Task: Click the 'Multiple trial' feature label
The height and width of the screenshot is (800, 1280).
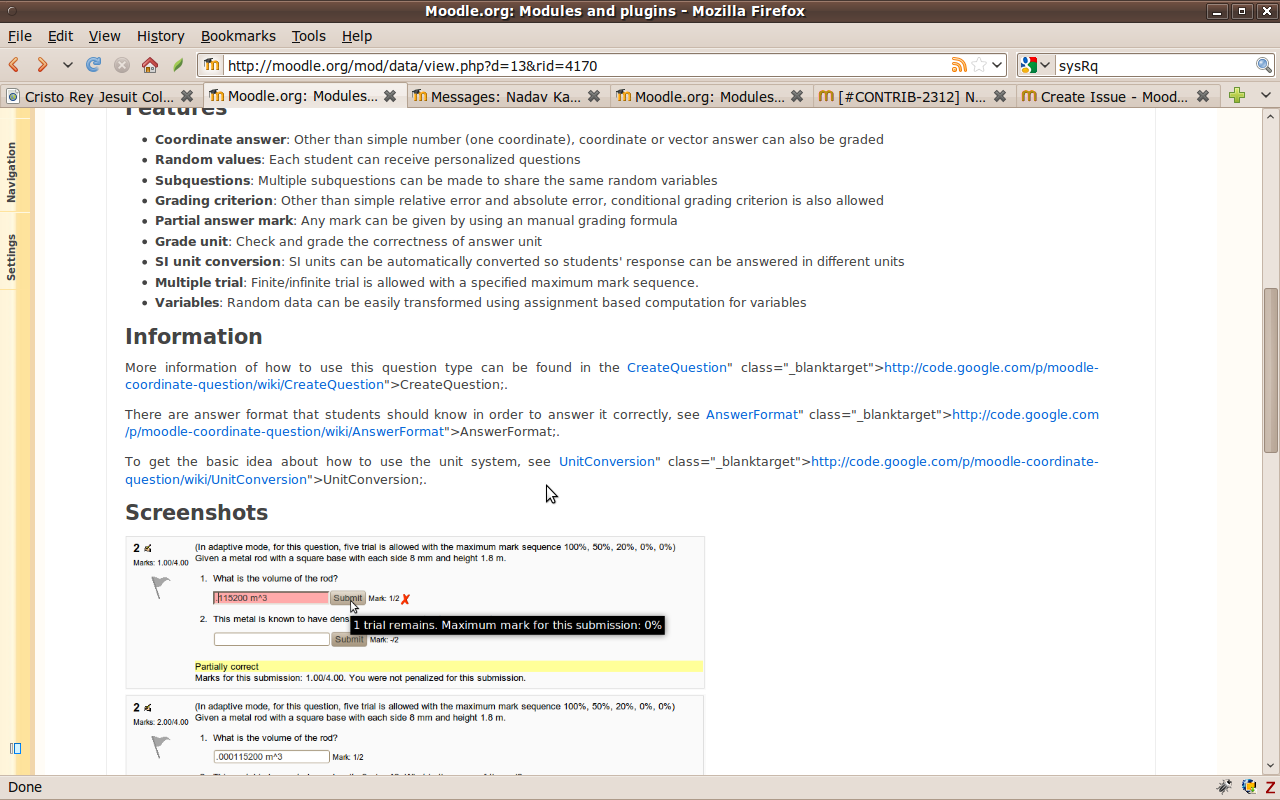Action: coord(199,282)
